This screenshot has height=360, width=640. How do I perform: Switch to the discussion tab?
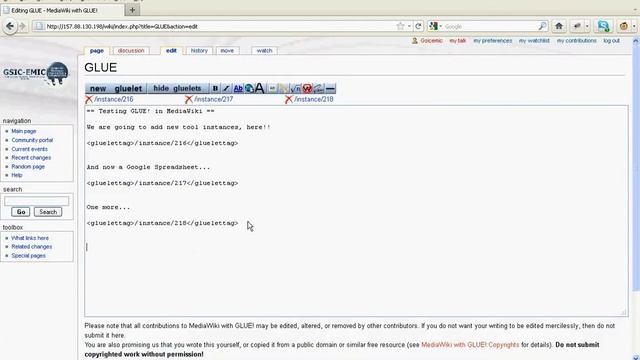131,51
